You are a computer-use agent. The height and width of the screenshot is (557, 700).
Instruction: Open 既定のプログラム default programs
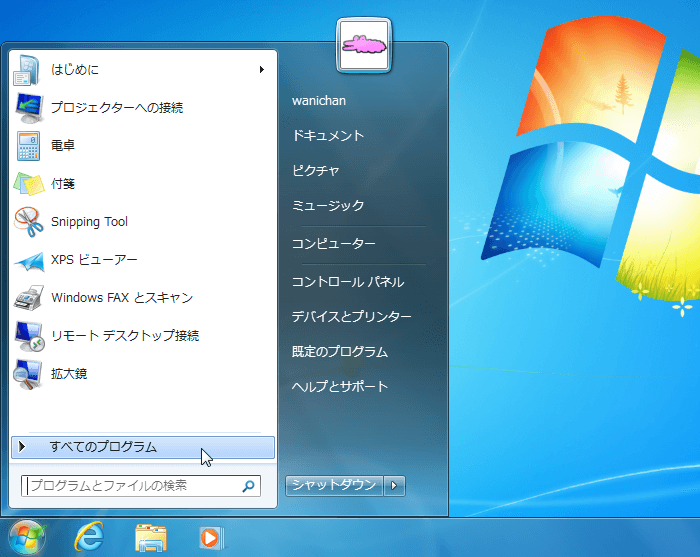(340, 352)
